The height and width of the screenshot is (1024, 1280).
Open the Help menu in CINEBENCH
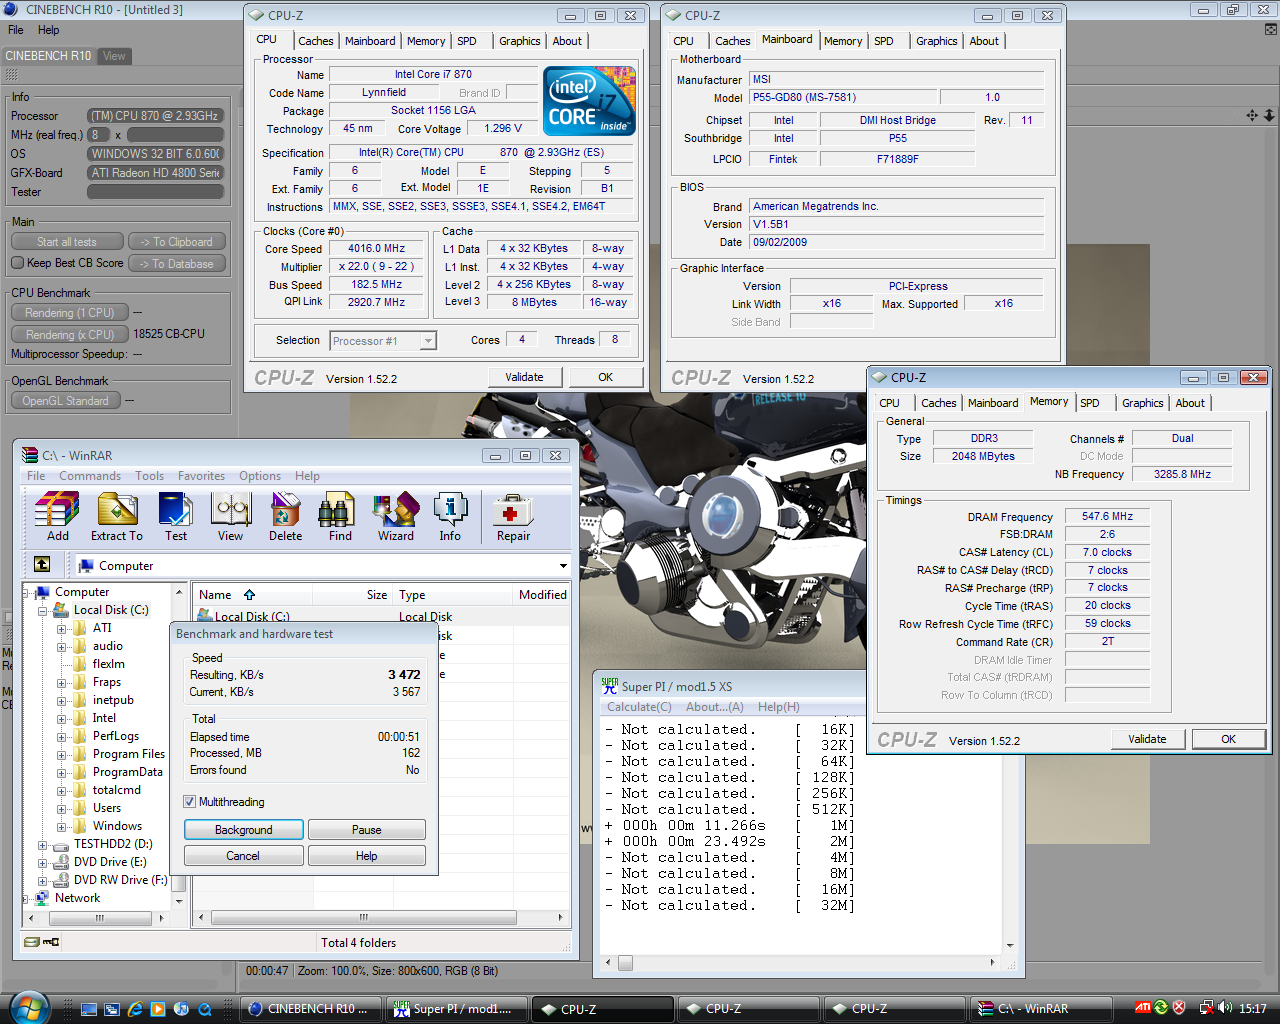tap(48, 30)
